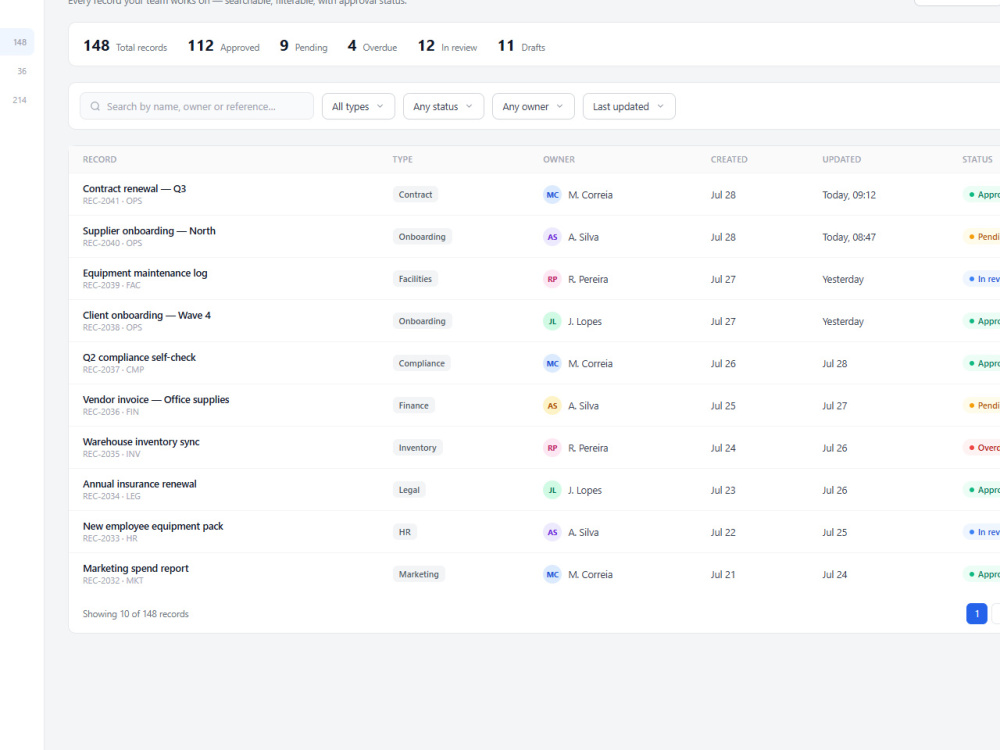The height and width of the screenshot is (750, 1000).
Task: Click the Overdue status on Warehouse inventory row
Action: (x=982, y=448)
